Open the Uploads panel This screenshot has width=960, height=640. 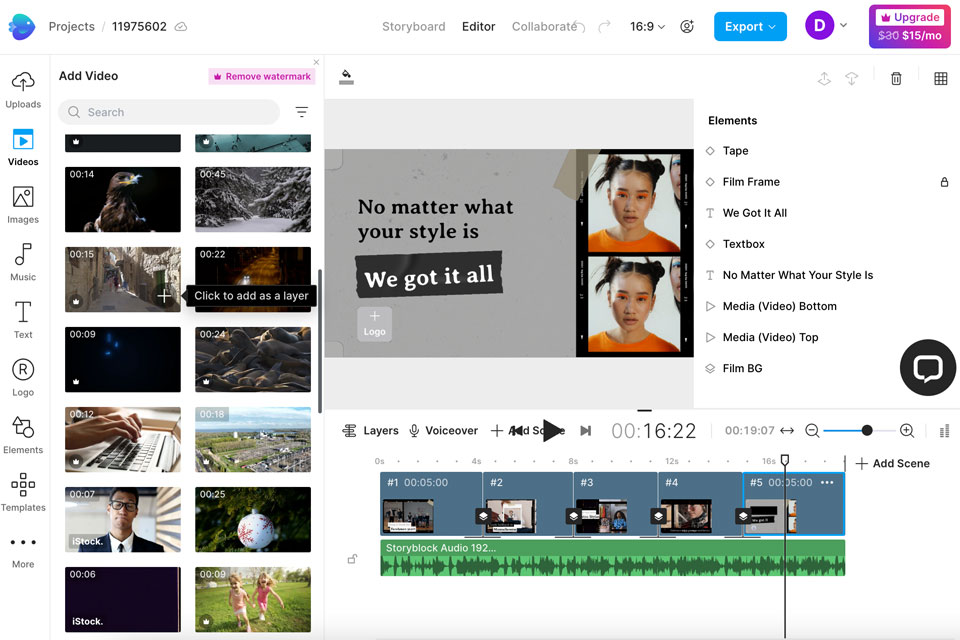tap(23, 89)
